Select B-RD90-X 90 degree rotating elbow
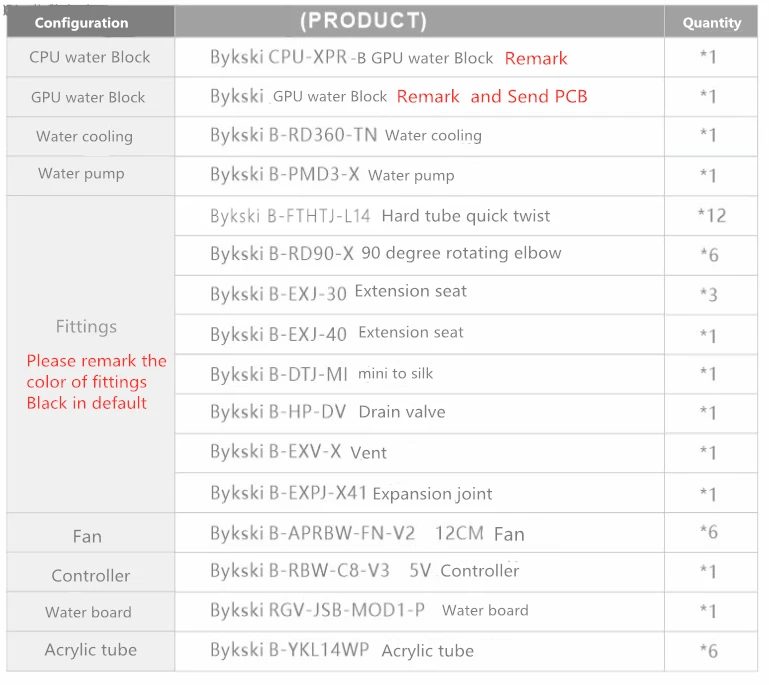Screen dimensions: 769x685 [385, 254]
